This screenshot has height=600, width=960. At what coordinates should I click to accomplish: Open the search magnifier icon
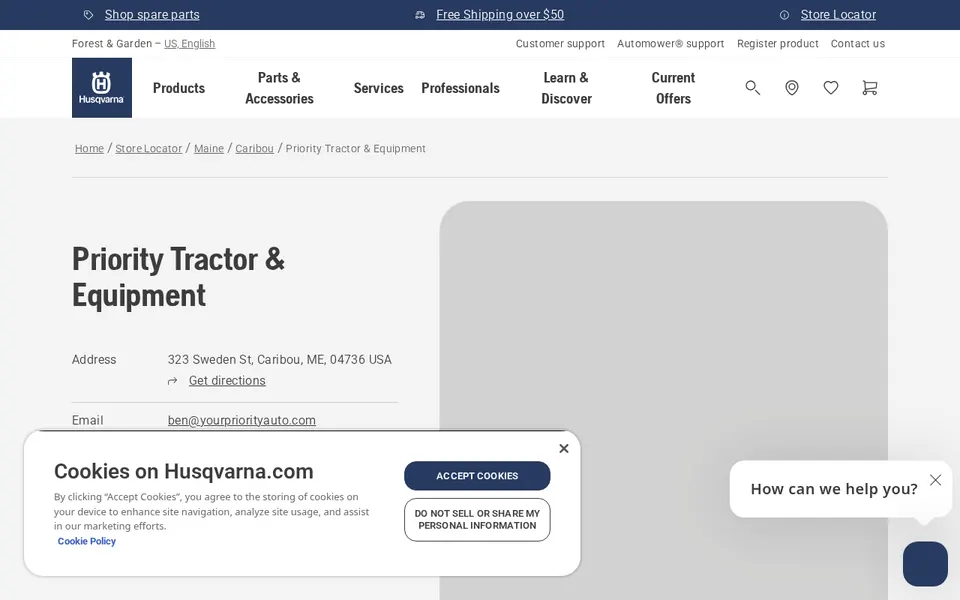(x=752, y=88)
